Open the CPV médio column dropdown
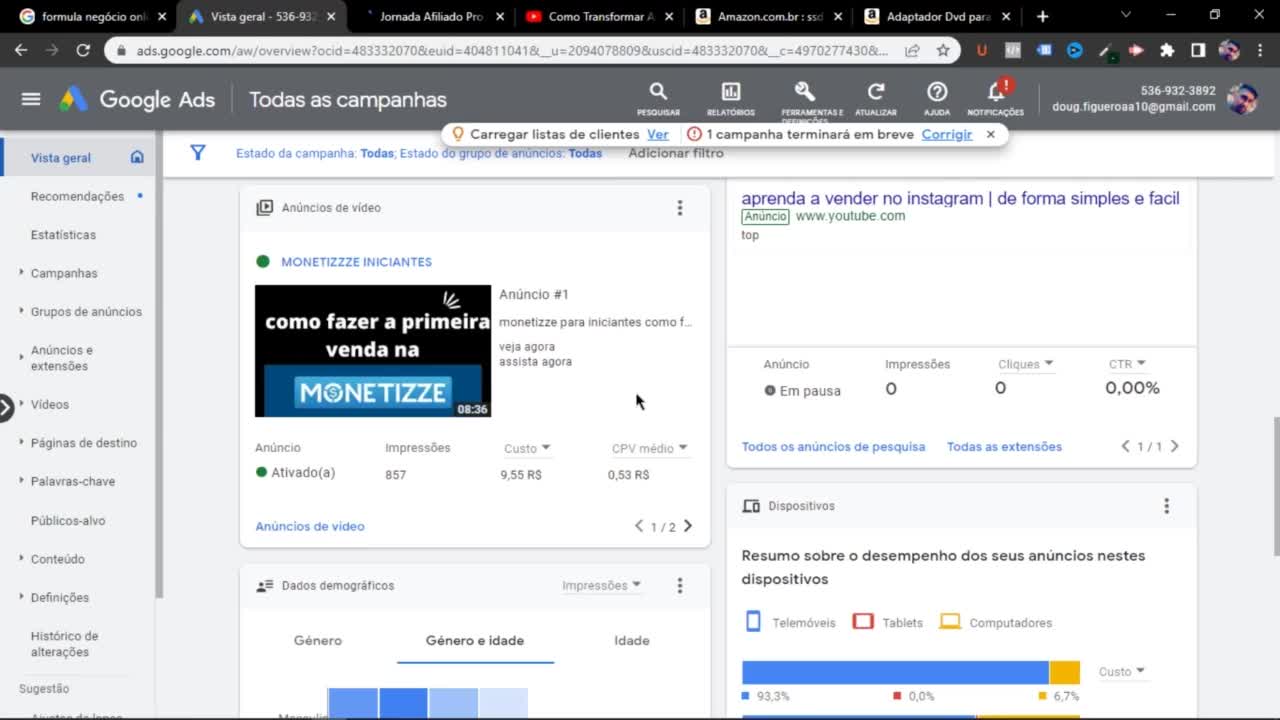The width and height of the screenshot is (1280, 720). [x=650, y=448]
